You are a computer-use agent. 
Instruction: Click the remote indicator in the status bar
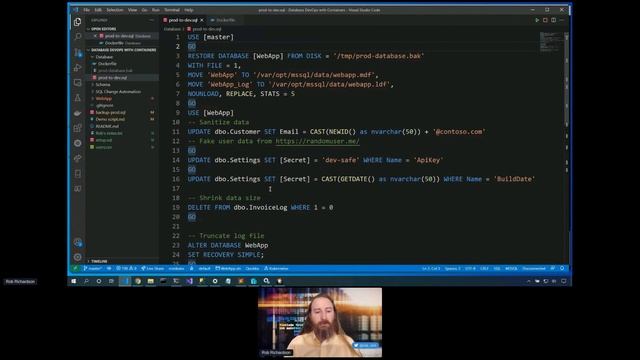click(75, 269)
